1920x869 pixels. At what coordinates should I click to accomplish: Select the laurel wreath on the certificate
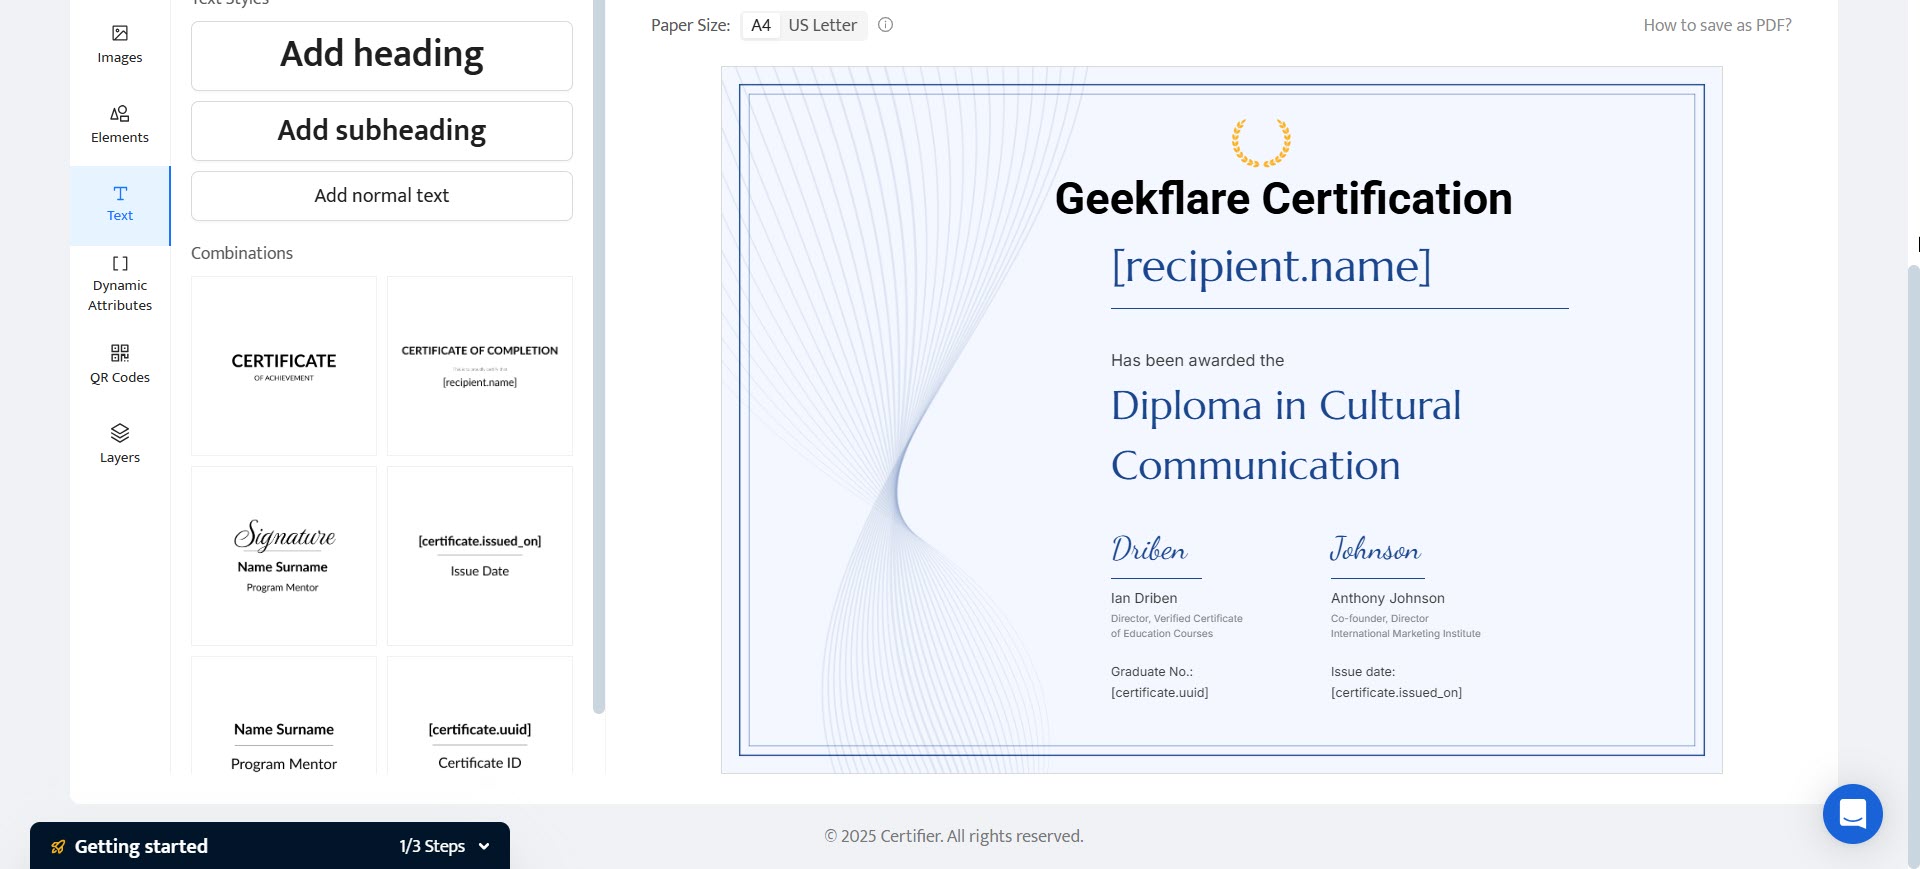[x=1261, y=142]
